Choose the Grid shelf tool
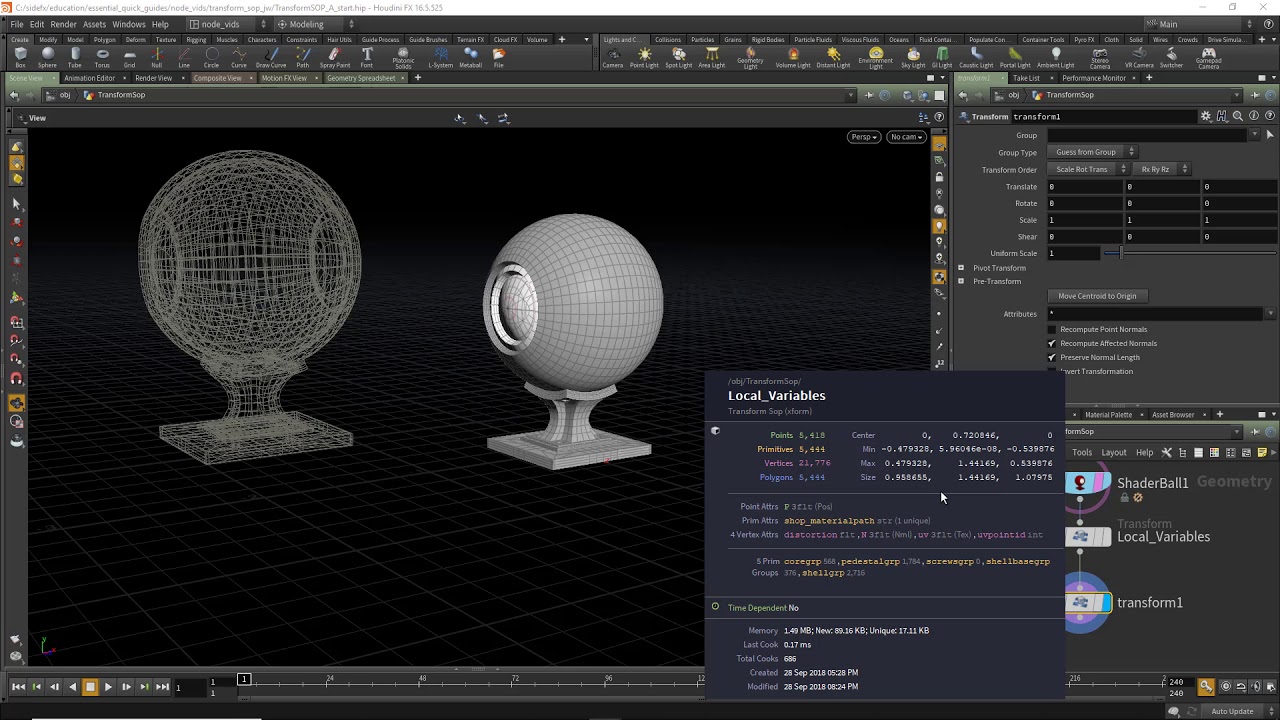The height and width of the screenshot is (720, 1280). [x=129, y=58]
